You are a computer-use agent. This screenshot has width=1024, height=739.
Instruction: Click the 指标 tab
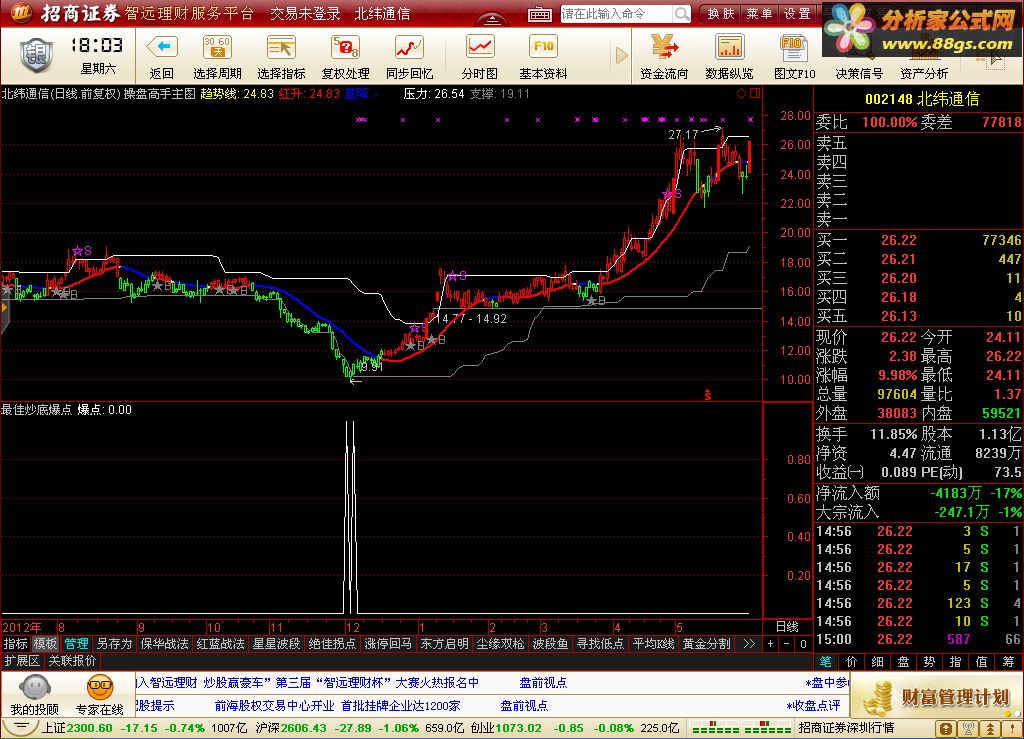pyautogui.click(x=16, y=644)
